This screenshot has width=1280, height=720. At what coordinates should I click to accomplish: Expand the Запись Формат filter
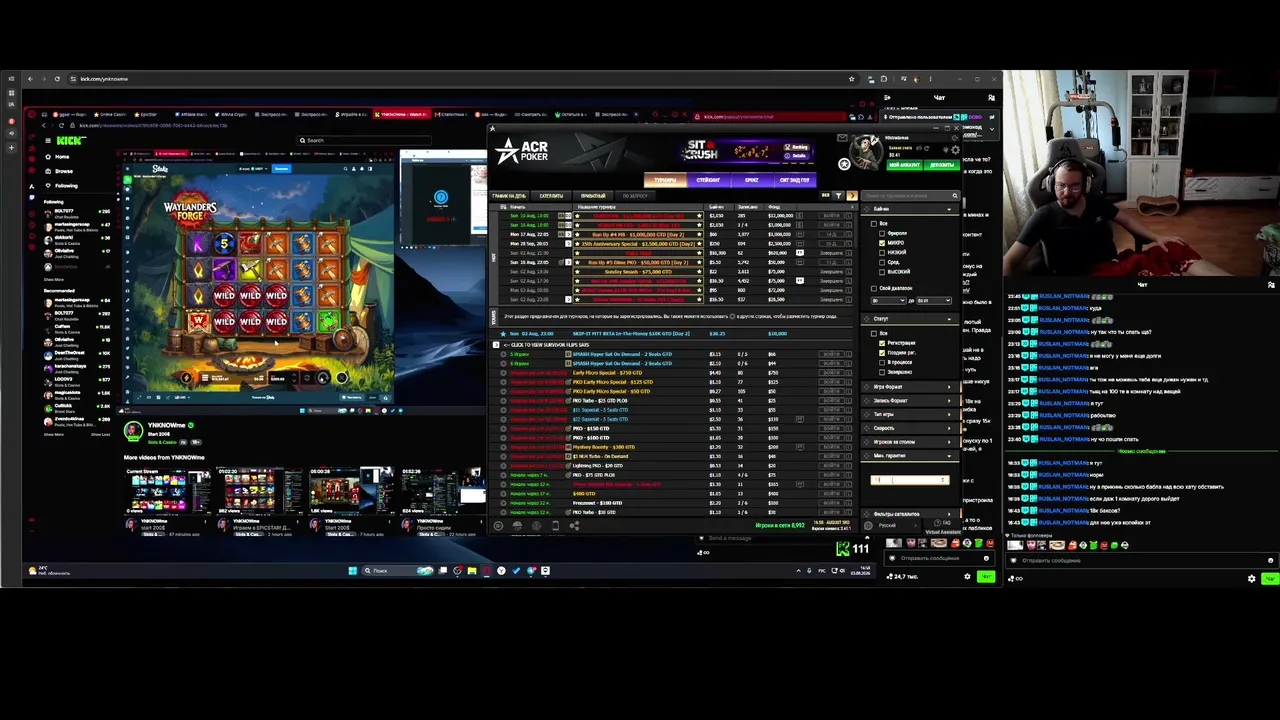[912, 400]
